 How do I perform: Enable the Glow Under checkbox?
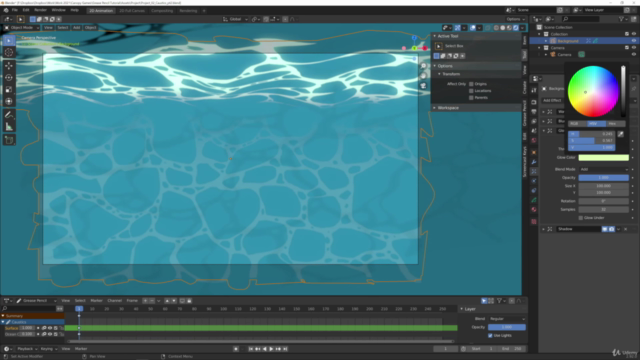[x=580, y=218]
